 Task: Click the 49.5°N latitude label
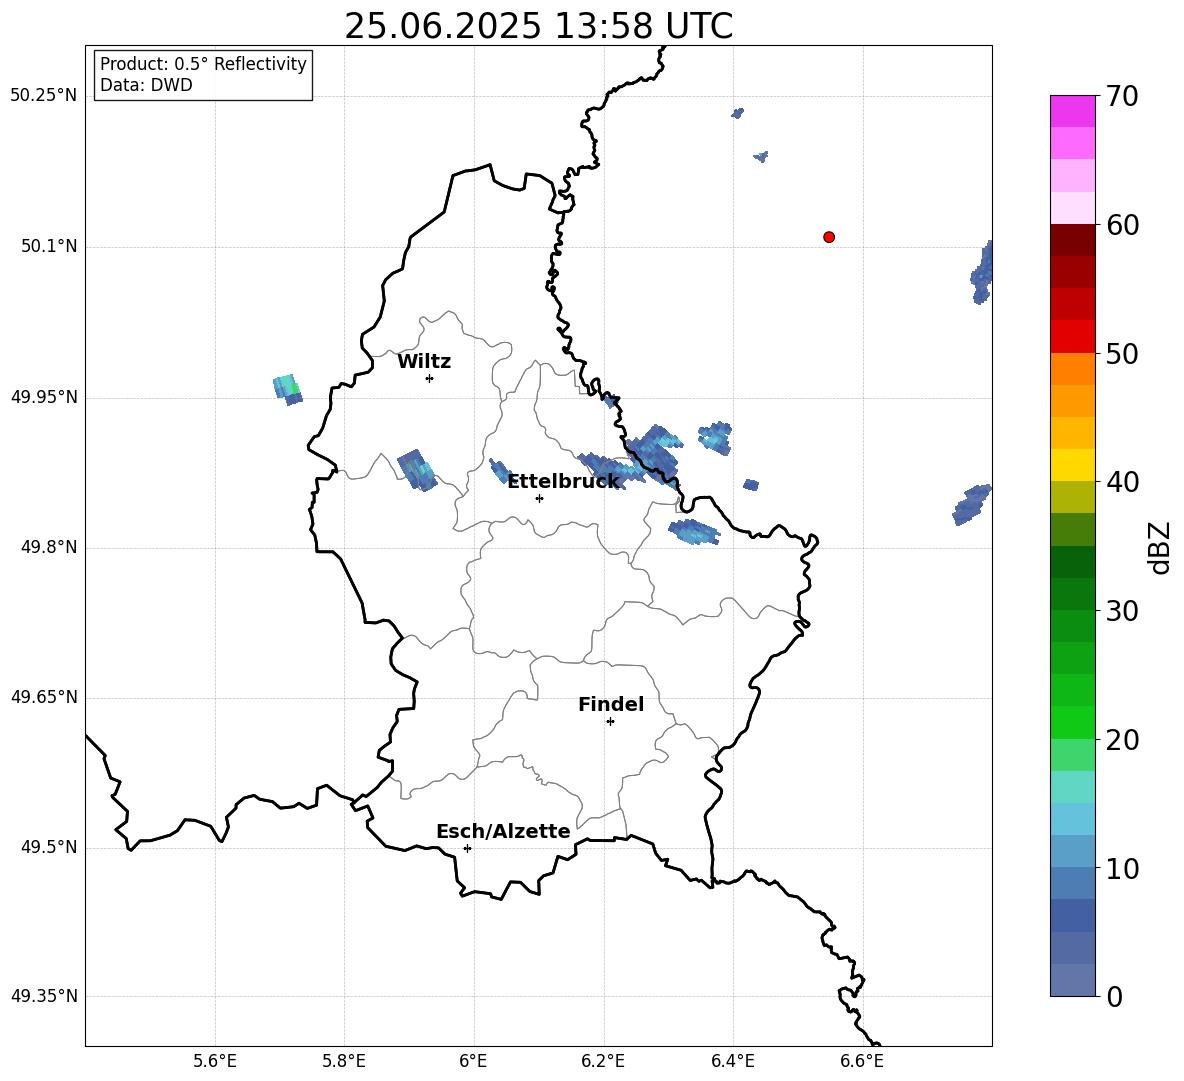pos(49,847)
